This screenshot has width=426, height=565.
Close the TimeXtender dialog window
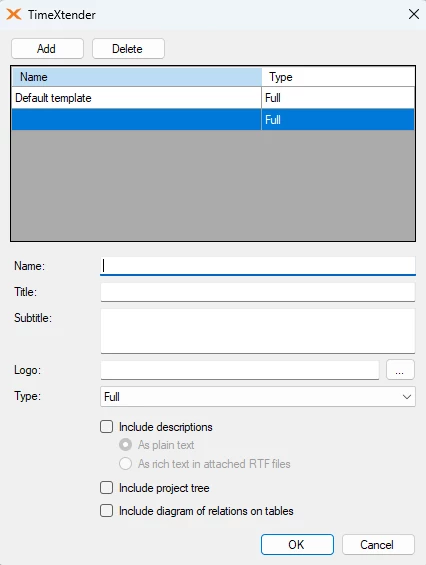pyautogui.click(x=414, y=14)
